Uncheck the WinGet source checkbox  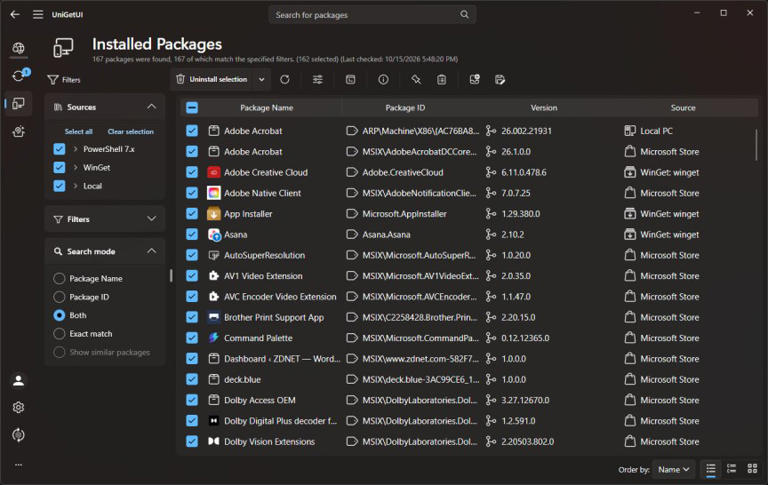[x=59, y=168]
